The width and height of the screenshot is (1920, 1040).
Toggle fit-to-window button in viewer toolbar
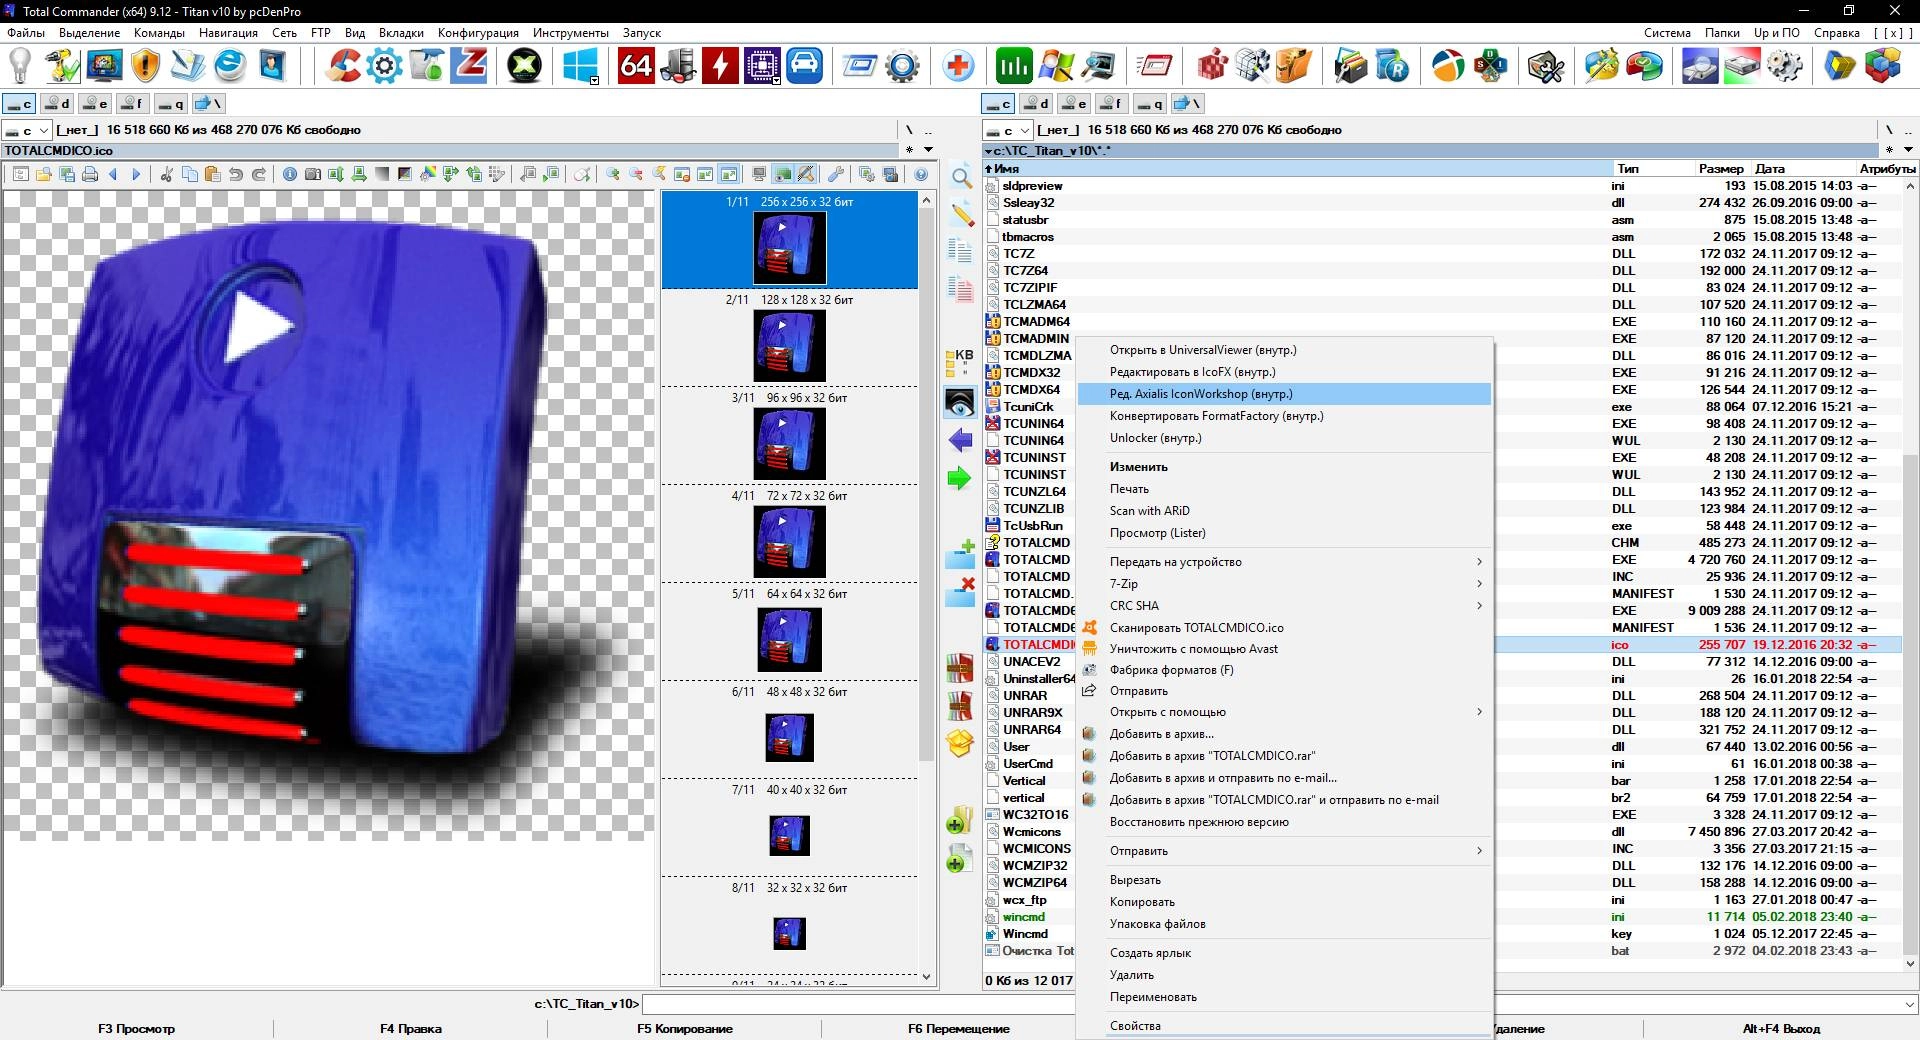coord(729,174)
